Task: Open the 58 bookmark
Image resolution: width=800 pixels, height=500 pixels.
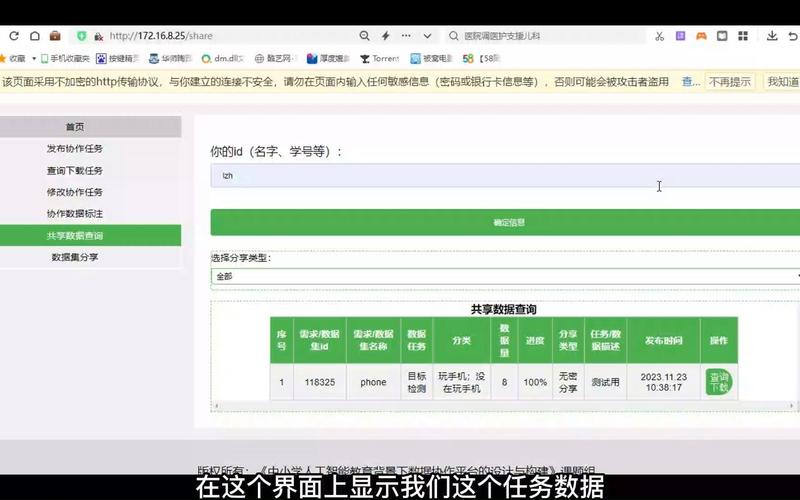Action: 481,59
